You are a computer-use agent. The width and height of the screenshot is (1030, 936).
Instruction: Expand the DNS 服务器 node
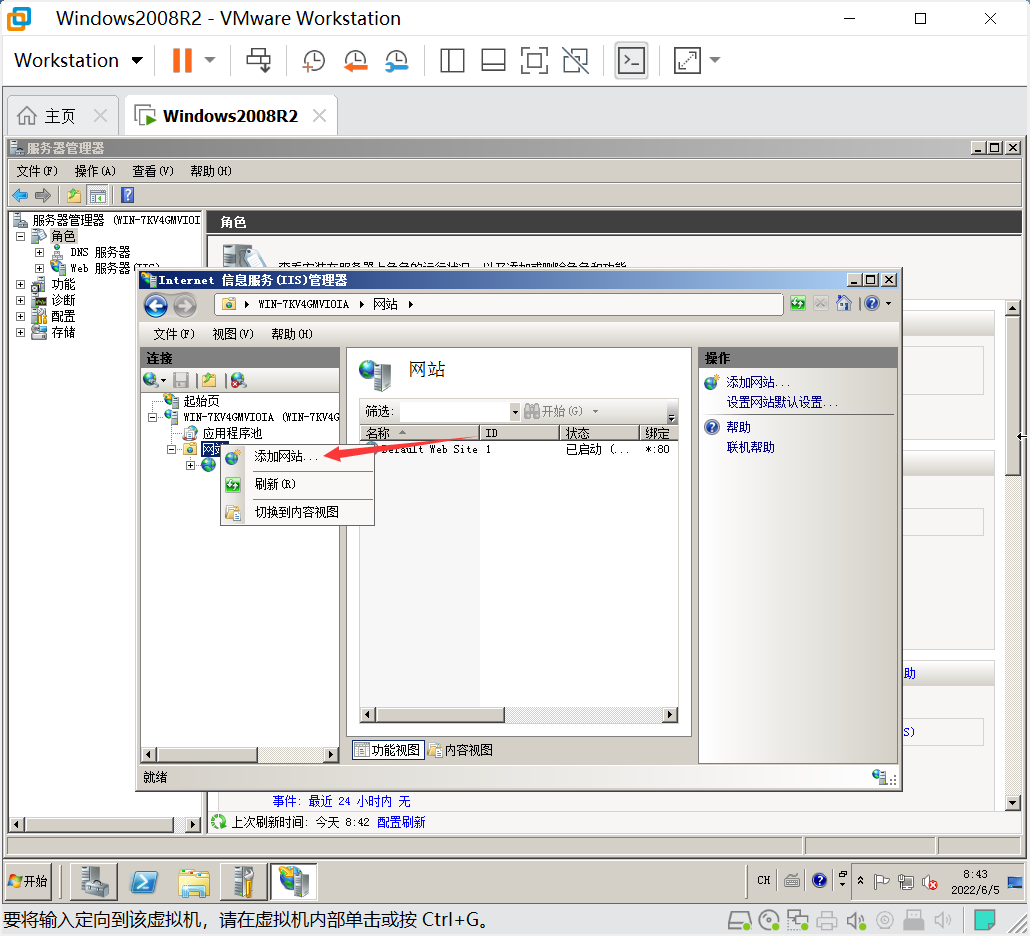click(39, 252)
